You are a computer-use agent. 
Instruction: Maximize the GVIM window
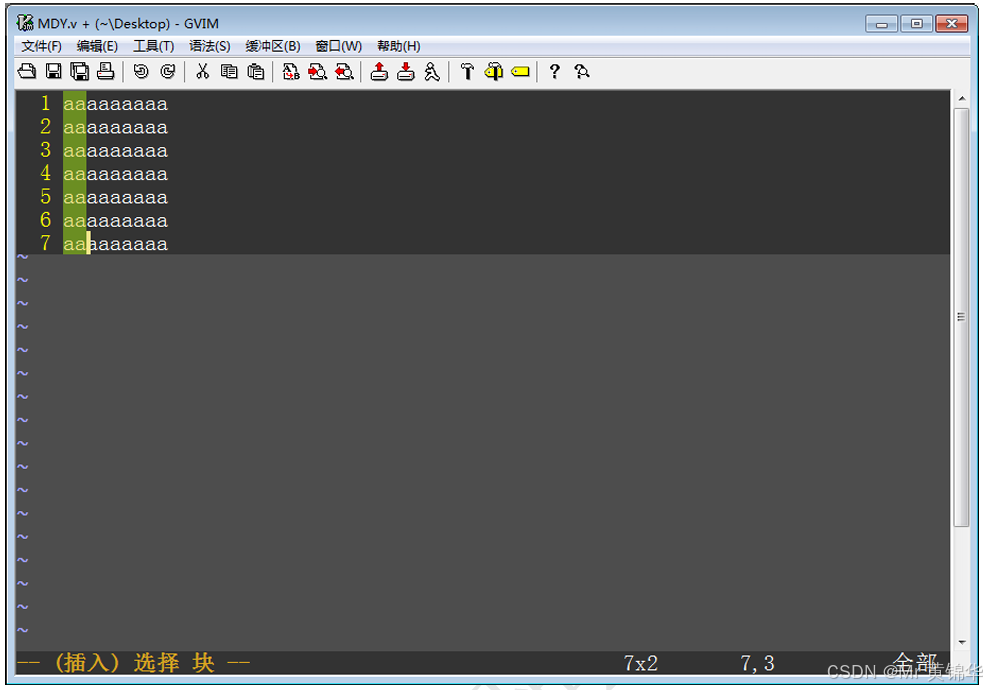(x=916, y=24)
